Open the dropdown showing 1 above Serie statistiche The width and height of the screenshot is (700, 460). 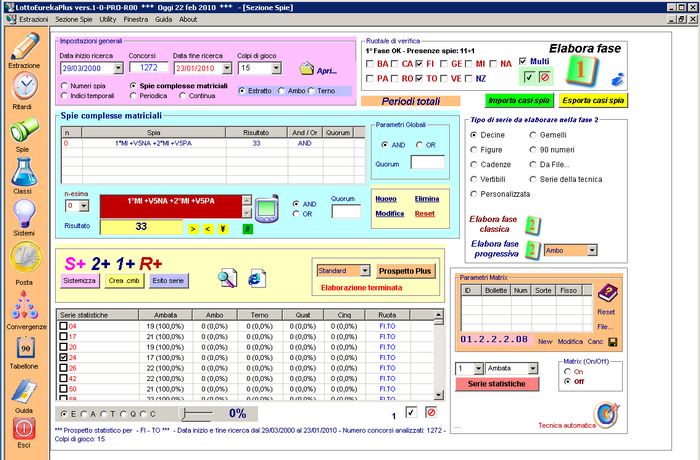click(x=478, y=368)
